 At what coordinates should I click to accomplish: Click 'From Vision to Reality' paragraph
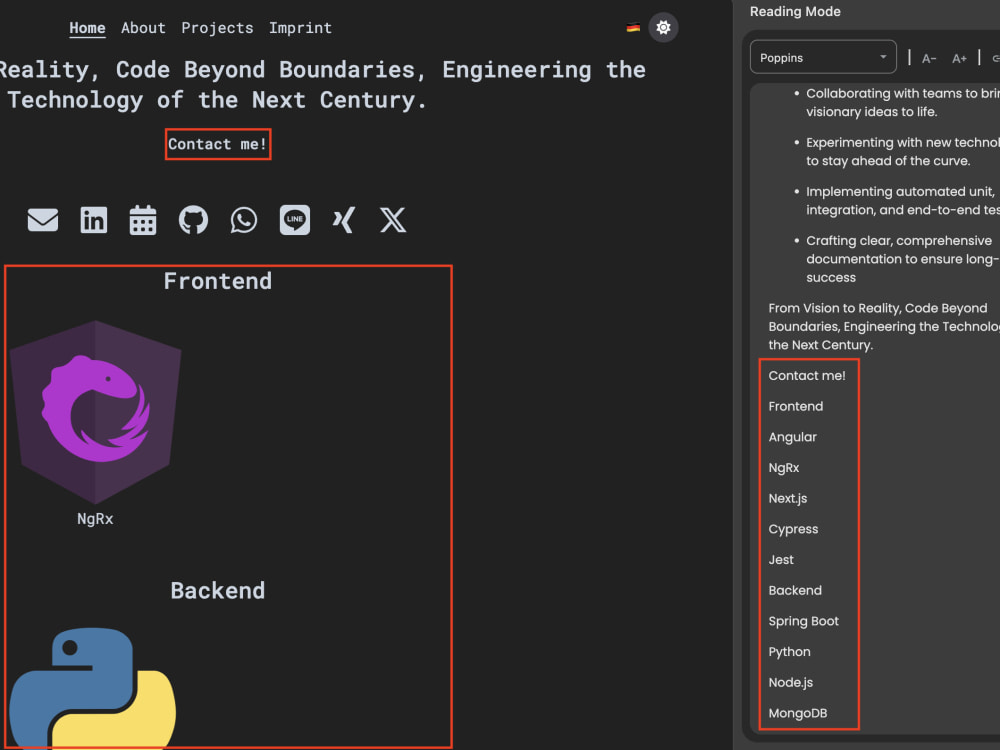click(883, 327)
